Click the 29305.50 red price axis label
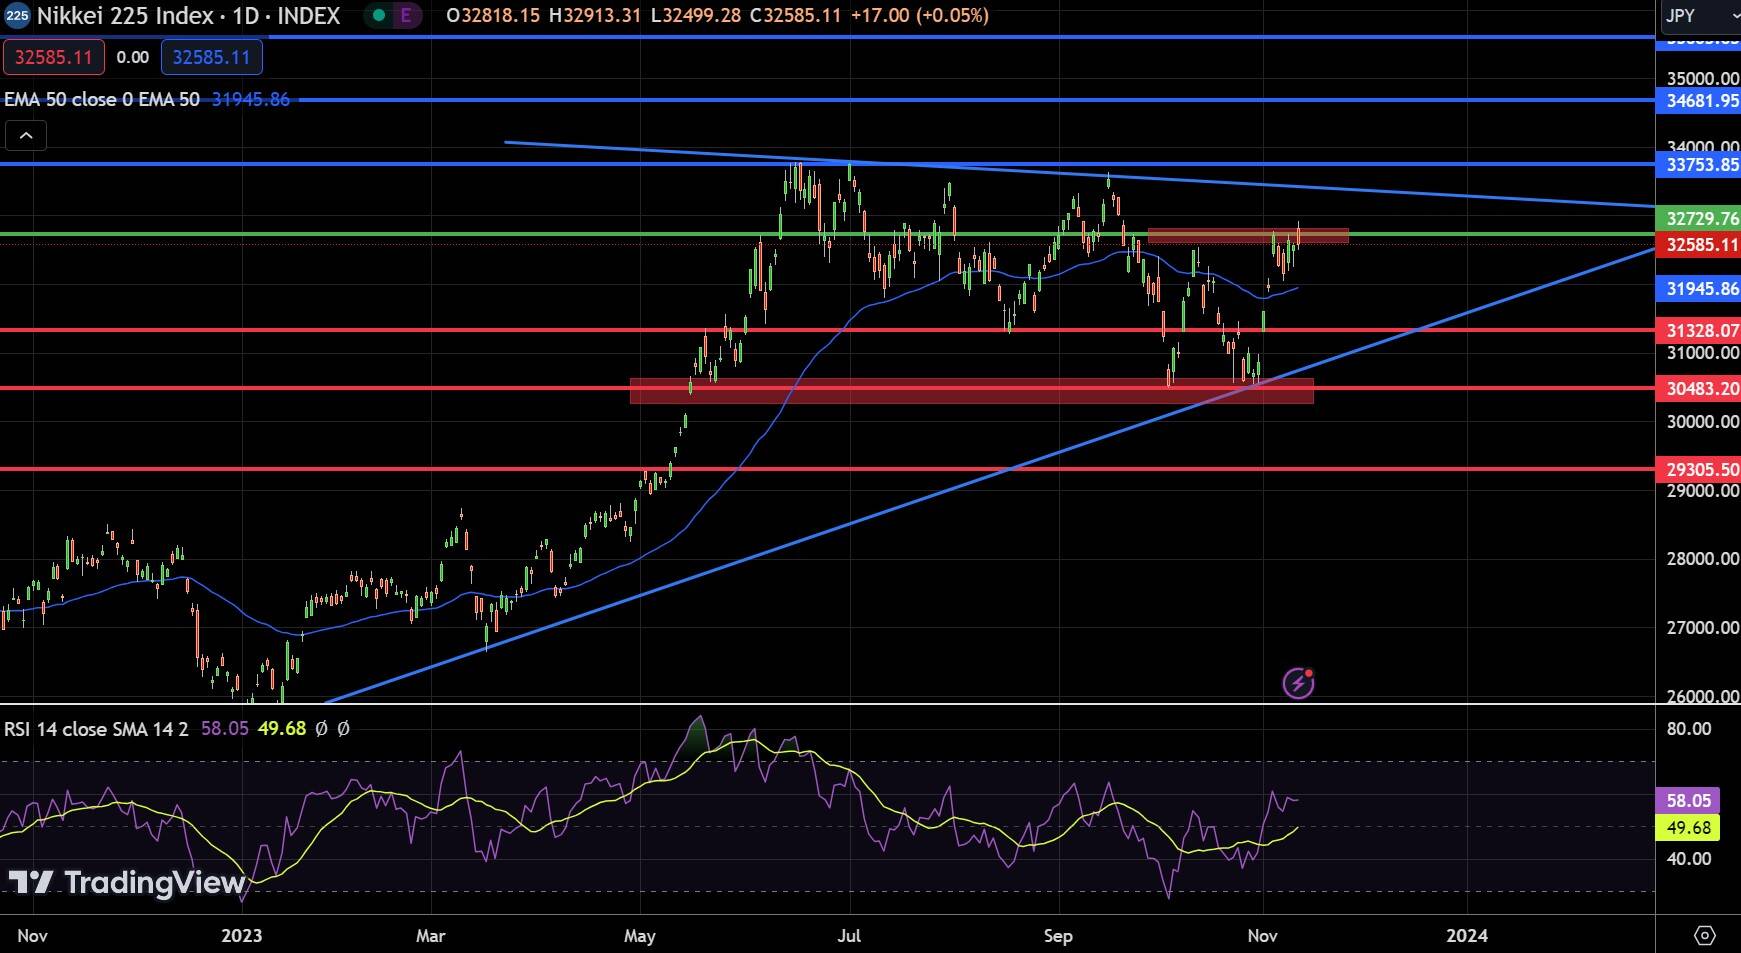Viewport: 1741px width, 953px height. (x=1698, y=469)
